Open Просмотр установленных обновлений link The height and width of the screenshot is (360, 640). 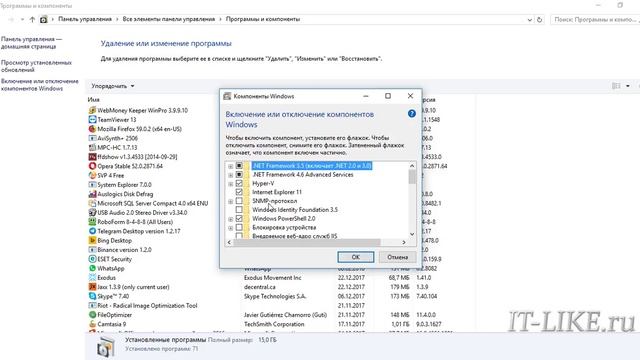(36, 66)
